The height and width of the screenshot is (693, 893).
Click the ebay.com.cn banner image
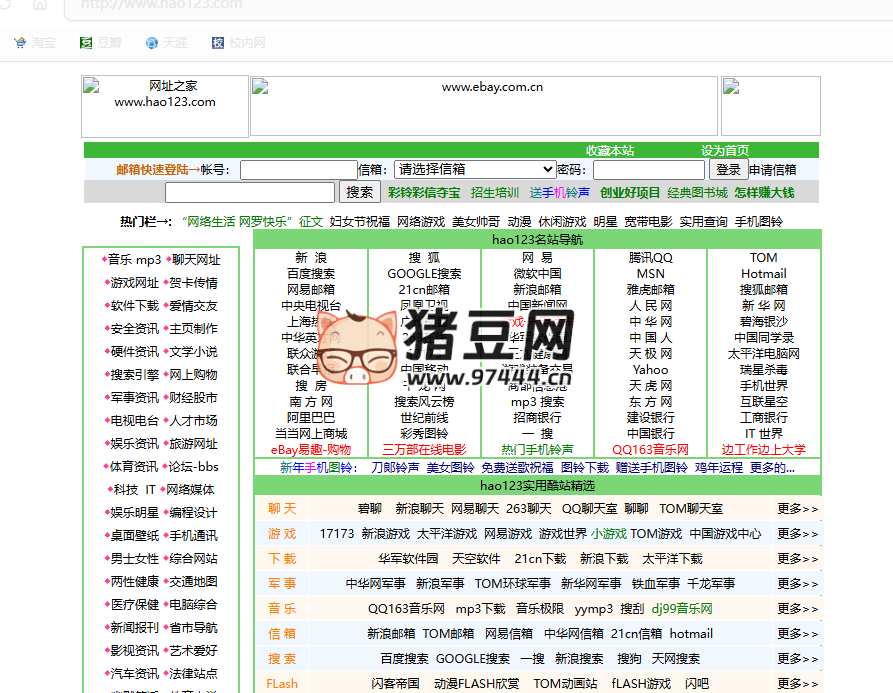click(x=484, y=105)
